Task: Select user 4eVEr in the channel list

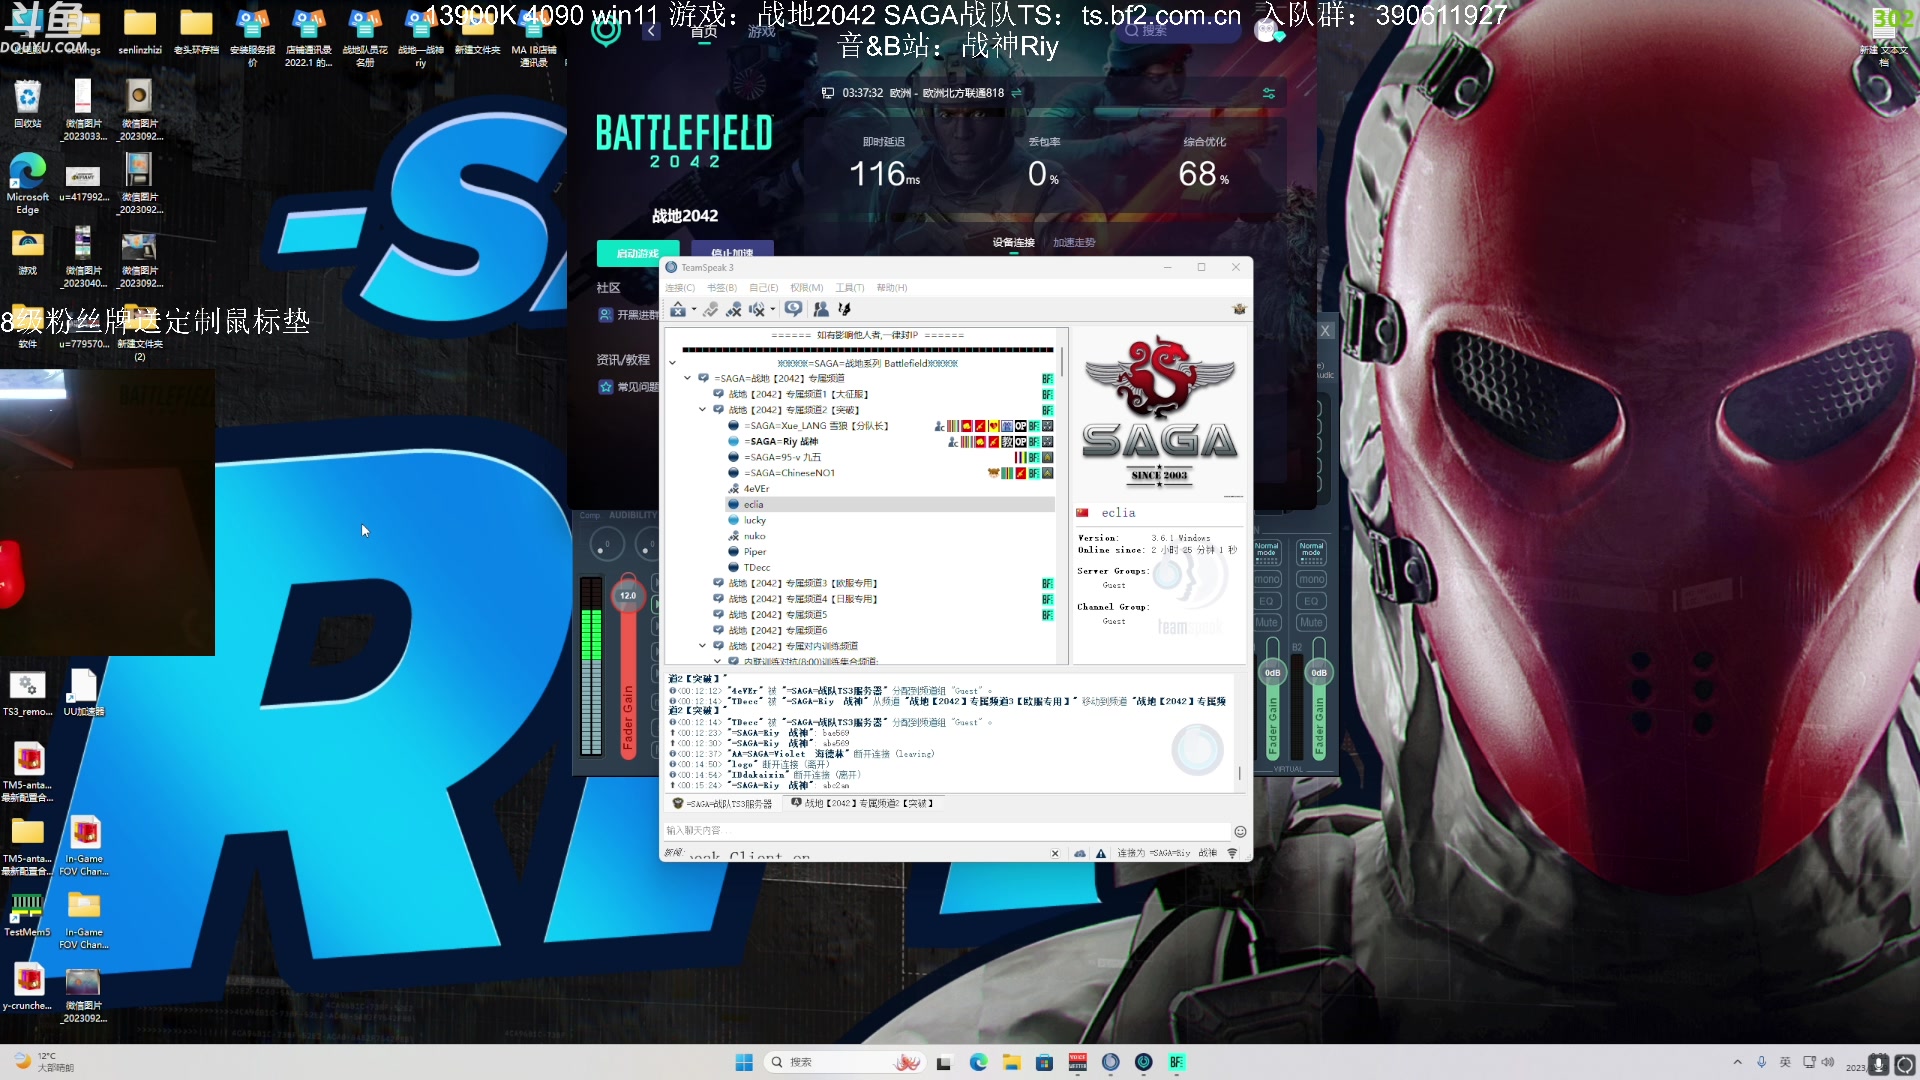Action: 756,489
